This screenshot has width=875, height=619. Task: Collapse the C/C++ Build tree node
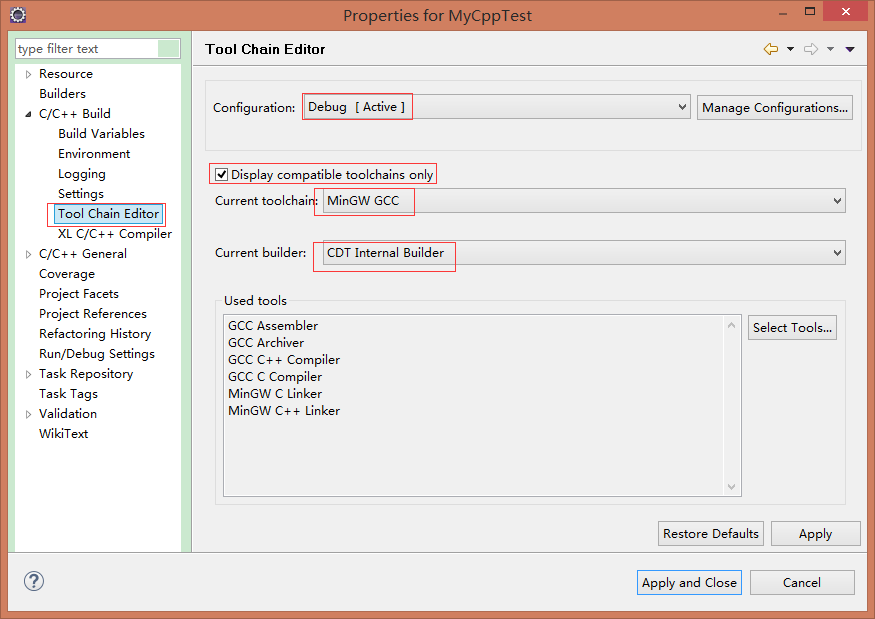28,114
